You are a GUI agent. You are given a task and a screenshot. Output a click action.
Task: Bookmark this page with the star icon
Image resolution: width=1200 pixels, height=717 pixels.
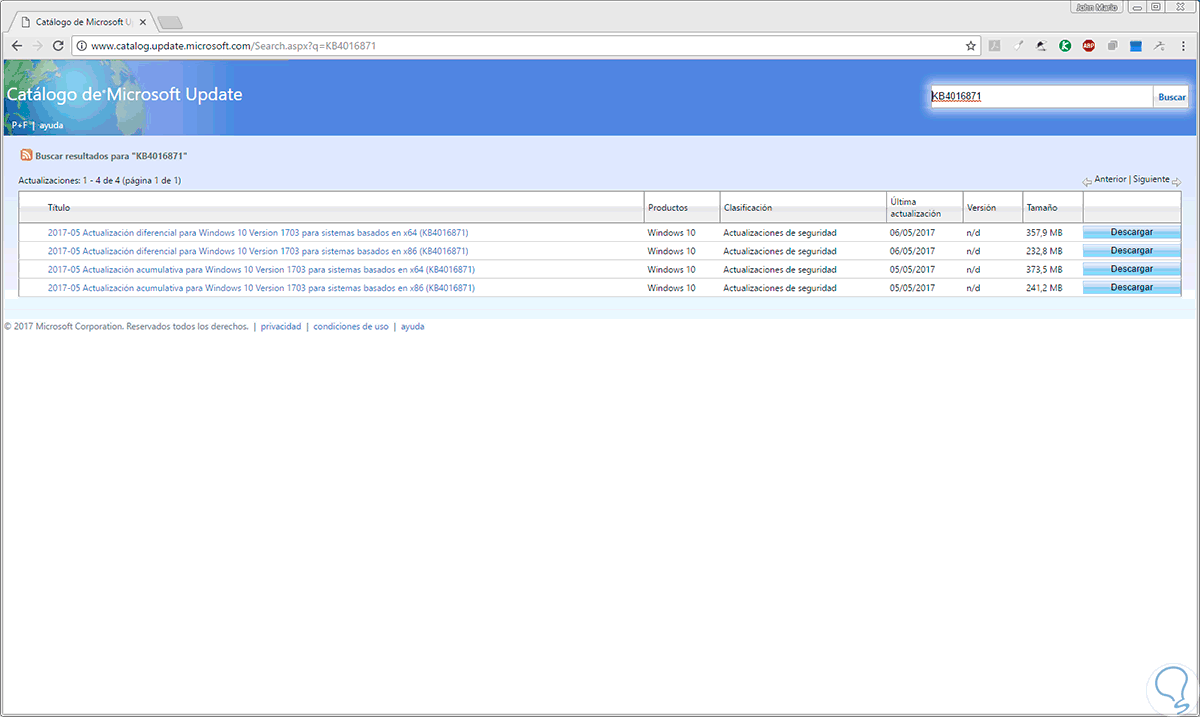(x=970, y=46)
